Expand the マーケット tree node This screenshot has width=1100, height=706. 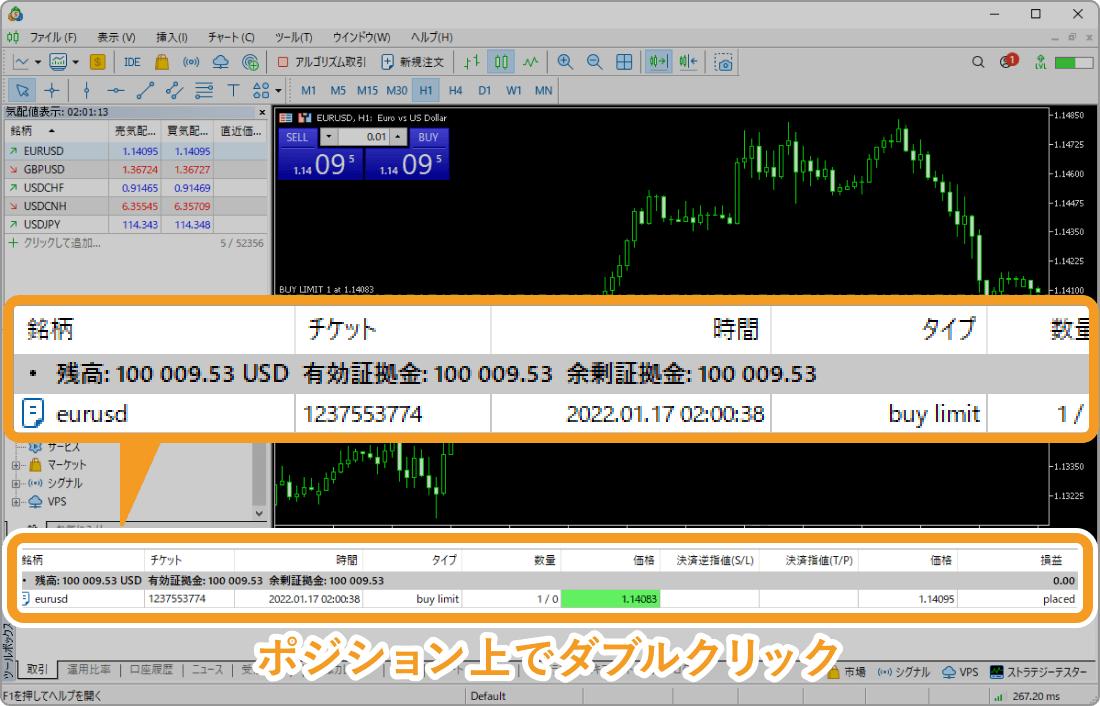tap(16, 465)
